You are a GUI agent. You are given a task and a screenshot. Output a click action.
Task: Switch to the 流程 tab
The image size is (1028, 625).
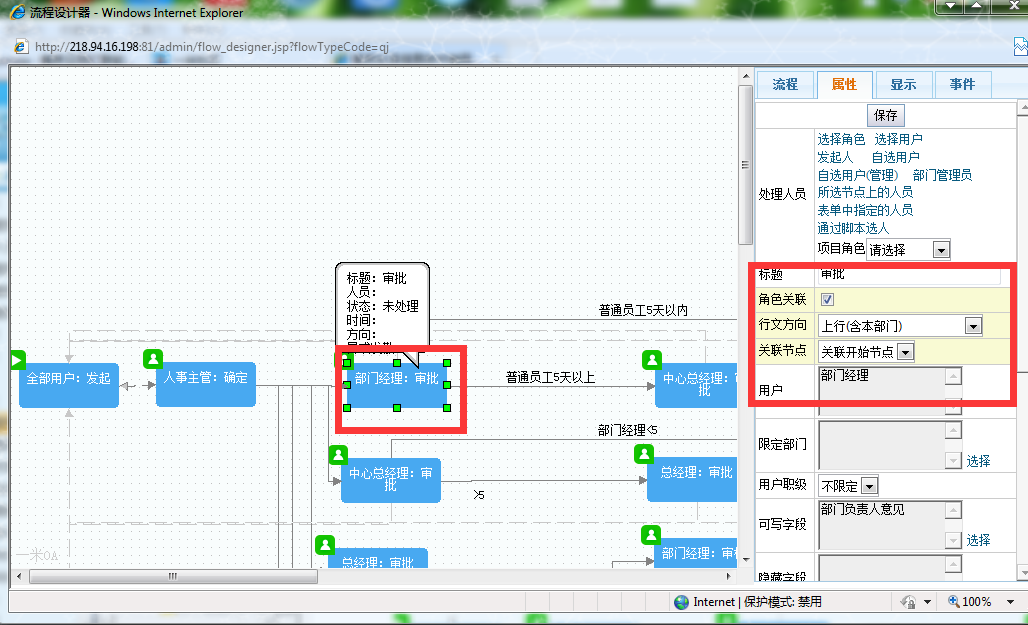click(x=785, y=85)
